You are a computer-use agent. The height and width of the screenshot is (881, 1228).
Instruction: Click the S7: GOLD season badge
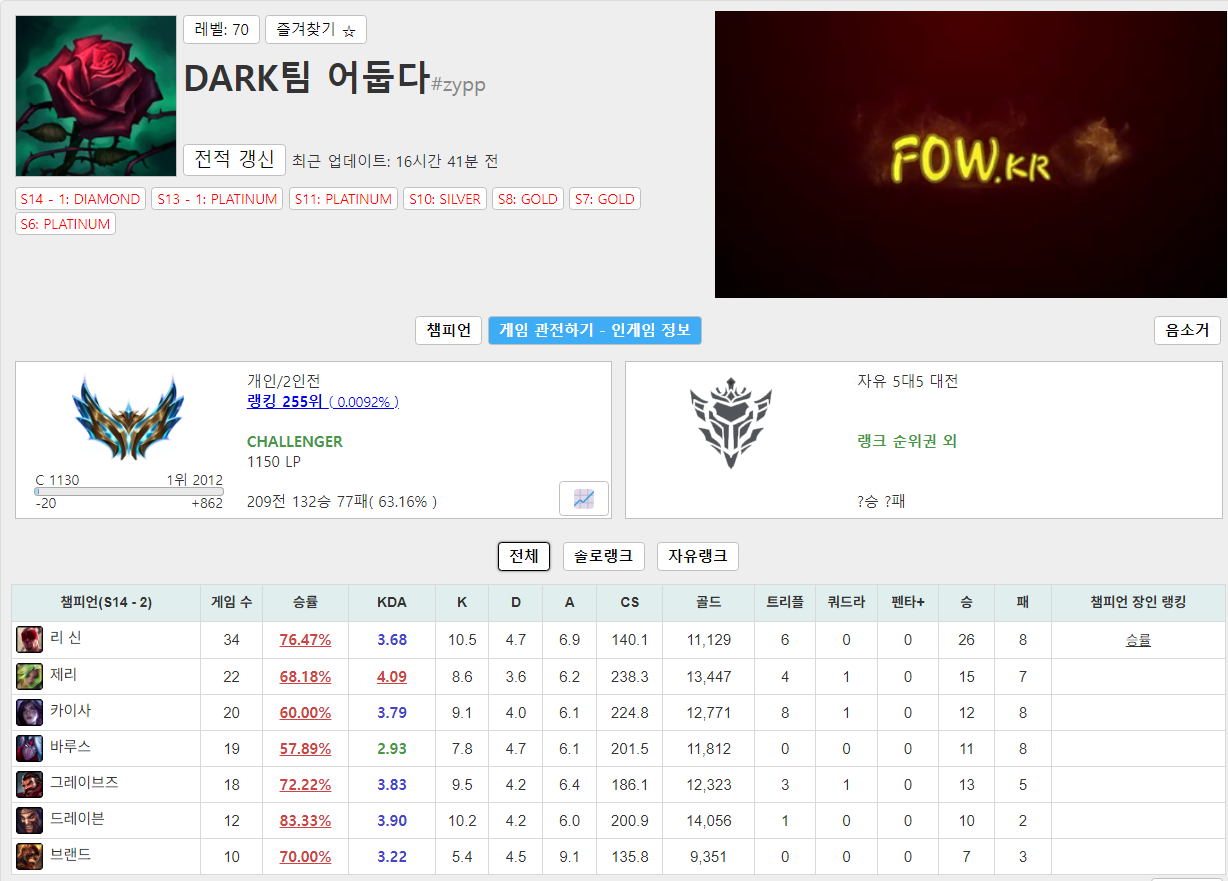pos(605,199)
